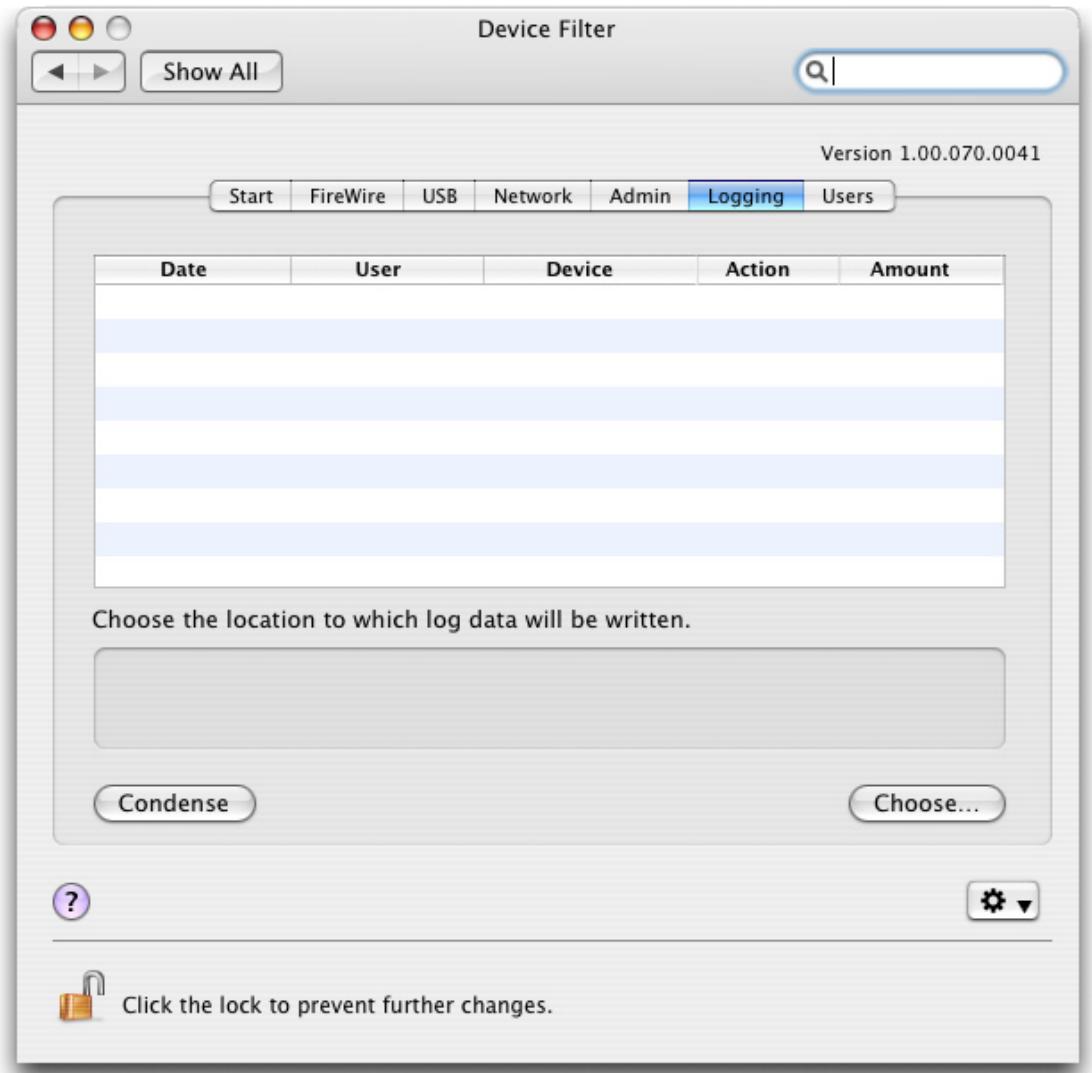Sort by the Amount column header

(921, 269)
